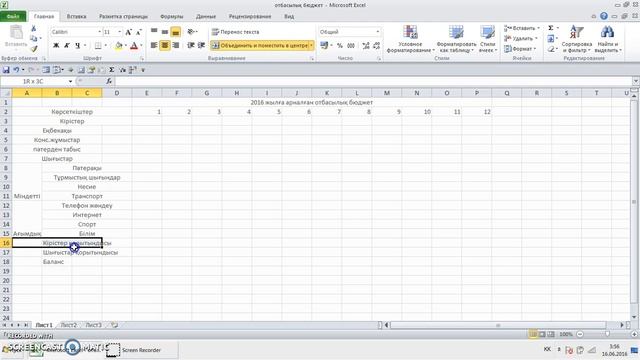Click the Fill down icon in editing group
This screenshot has width=640, height=360.
pyautogui.click(x=551, y=38)
